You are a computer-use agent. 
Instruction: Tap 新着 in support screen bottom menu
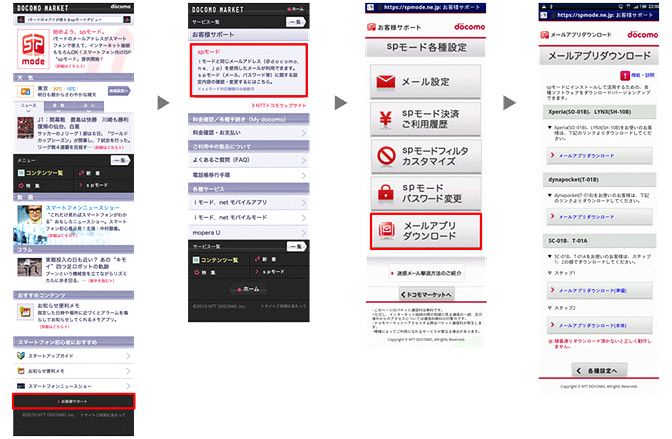265,259
